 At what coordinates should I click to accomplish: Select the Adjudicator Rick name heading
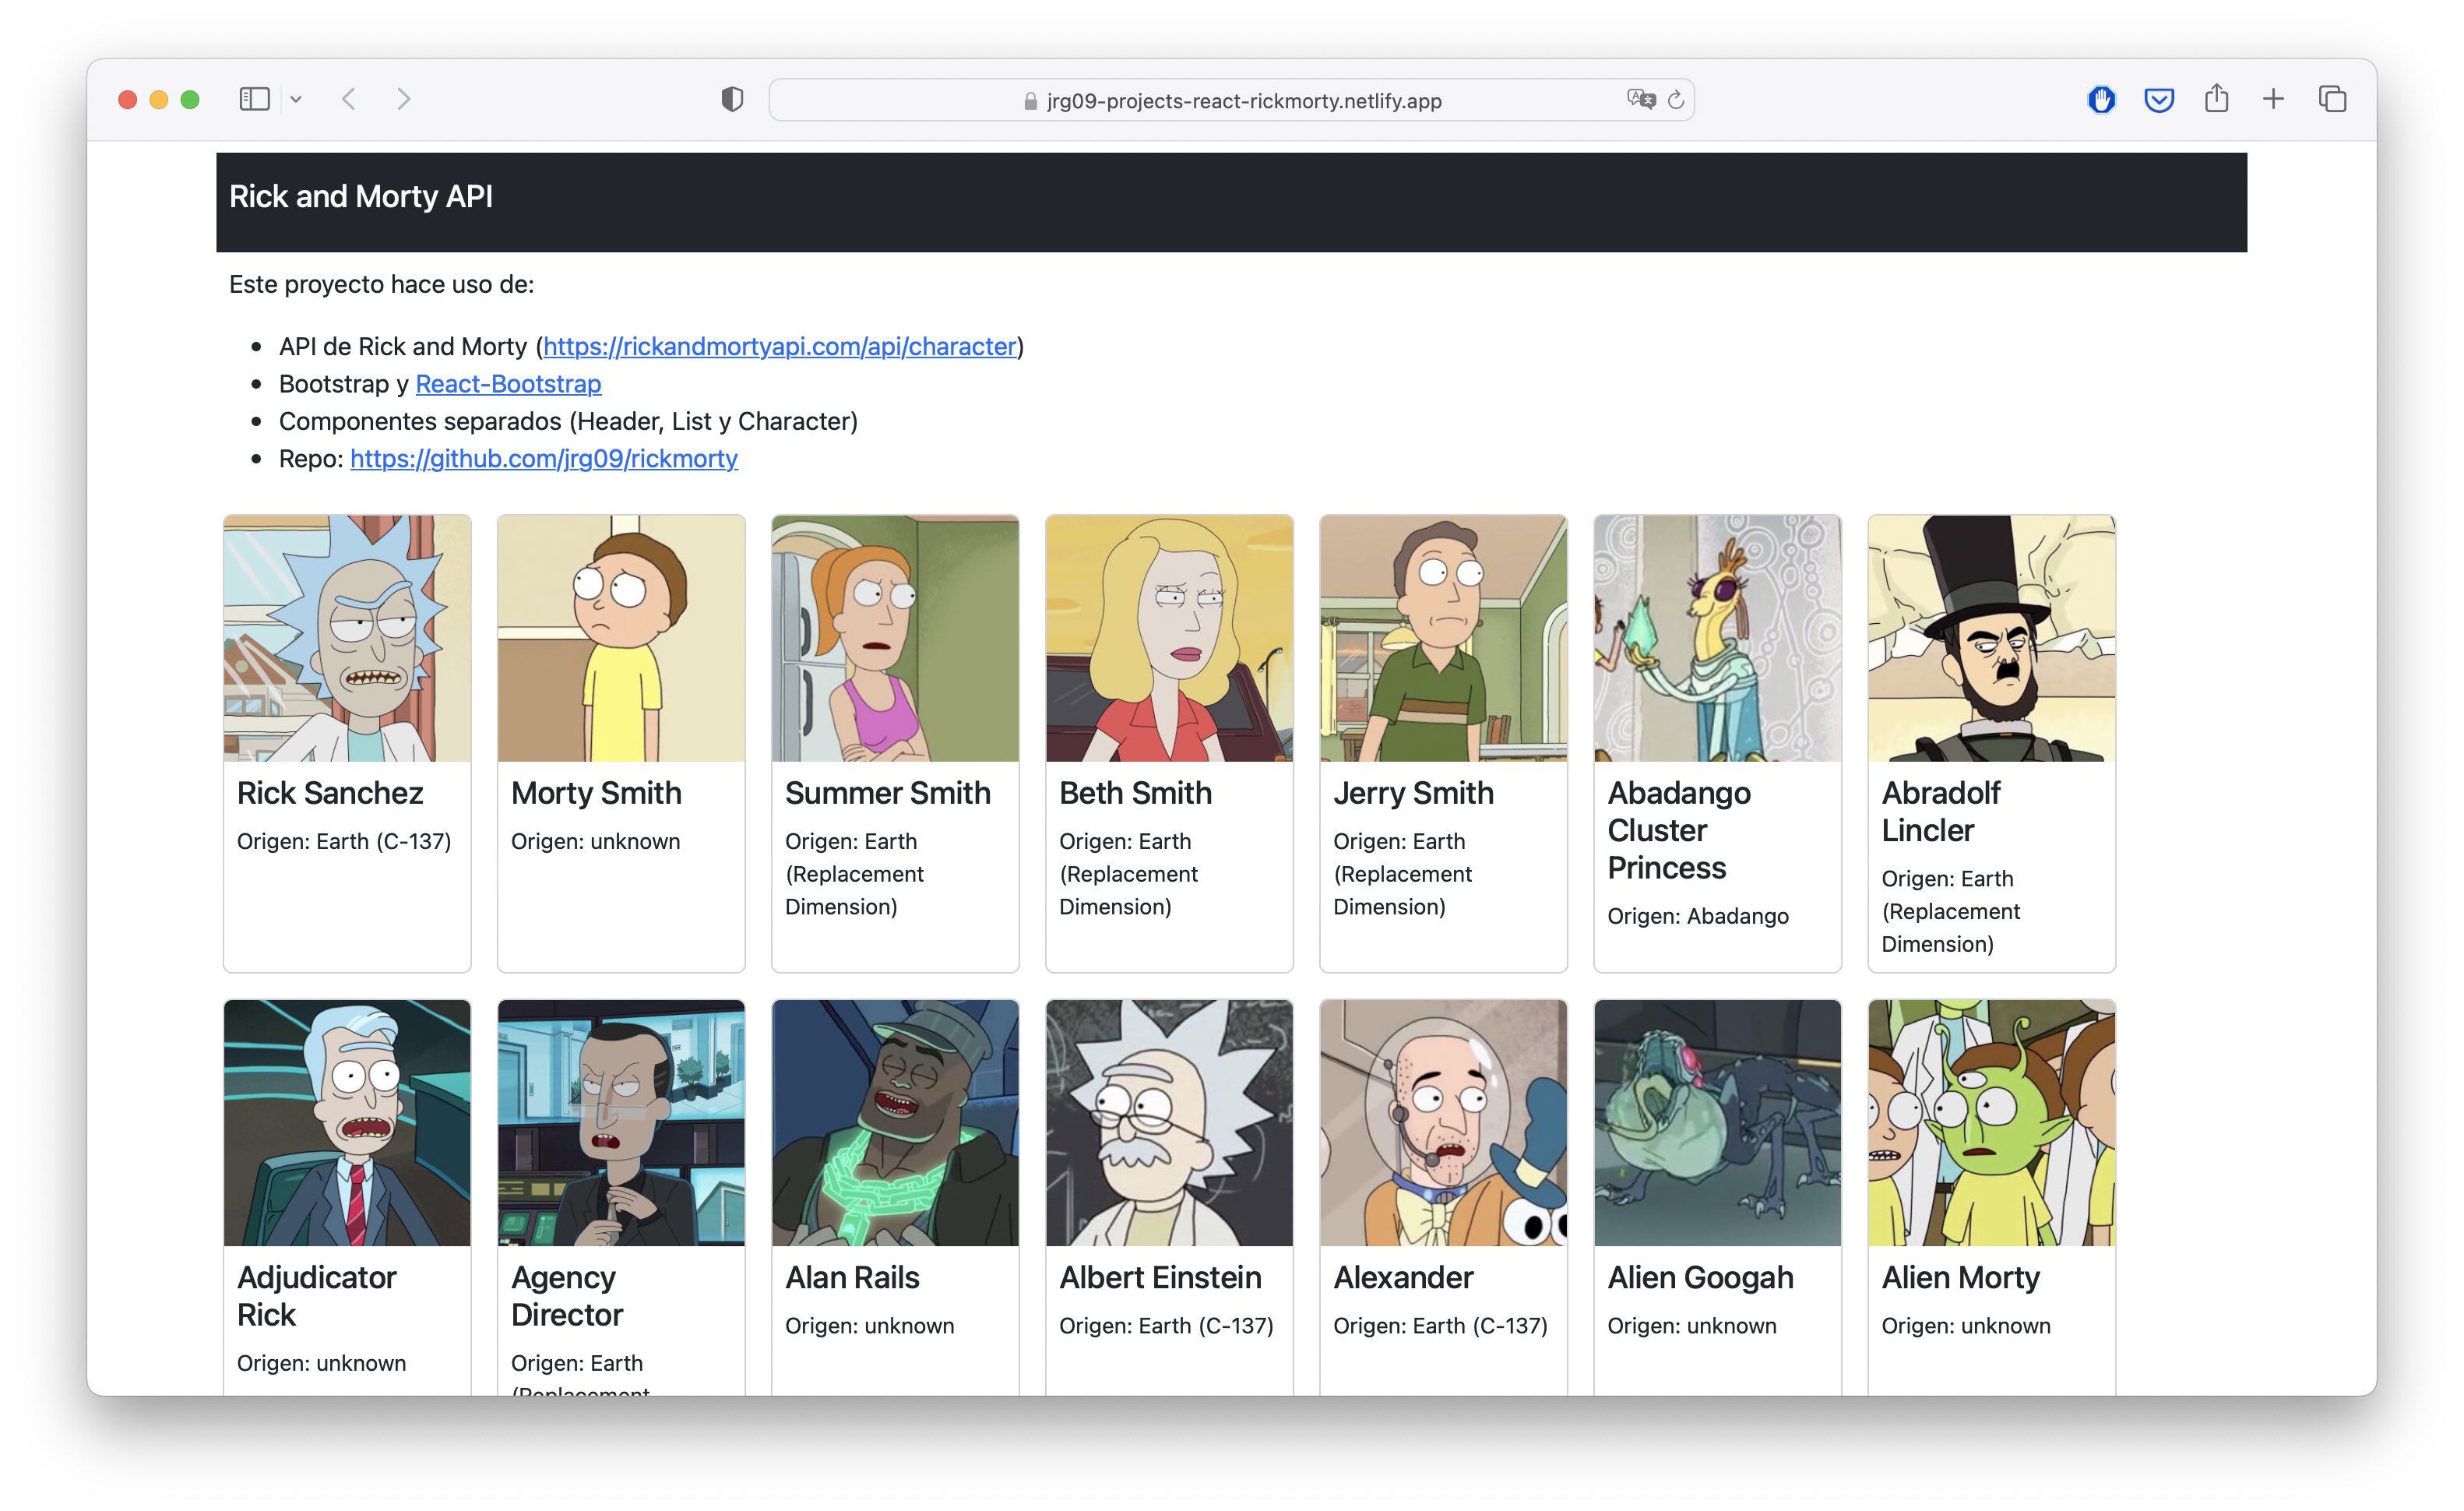coord(316,1296)
